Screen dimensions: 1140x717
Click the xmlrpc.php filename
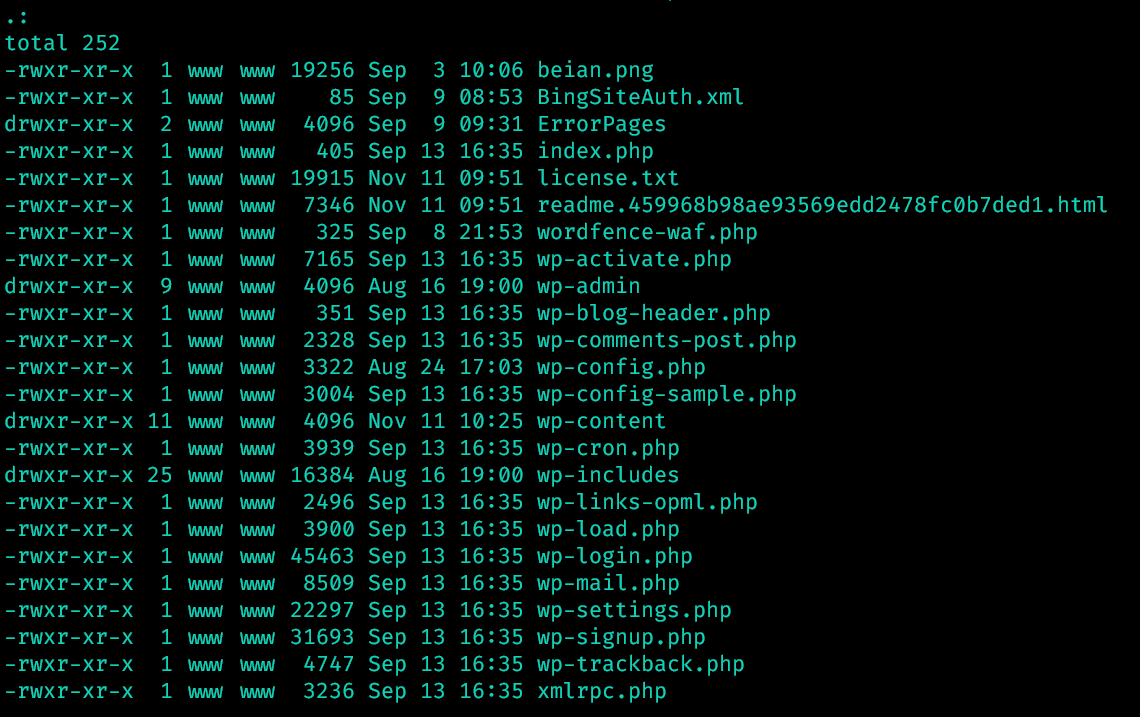pos(601,691)
